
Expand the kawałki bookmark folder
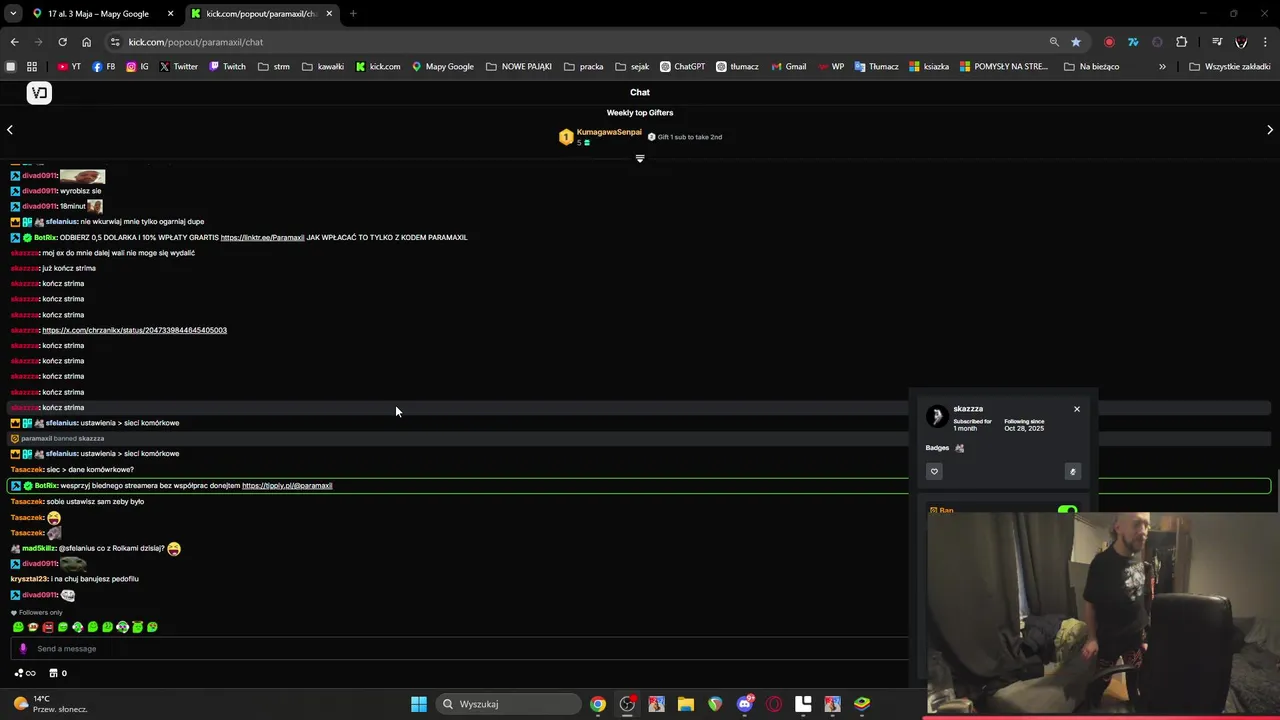[x=323, y=67]
